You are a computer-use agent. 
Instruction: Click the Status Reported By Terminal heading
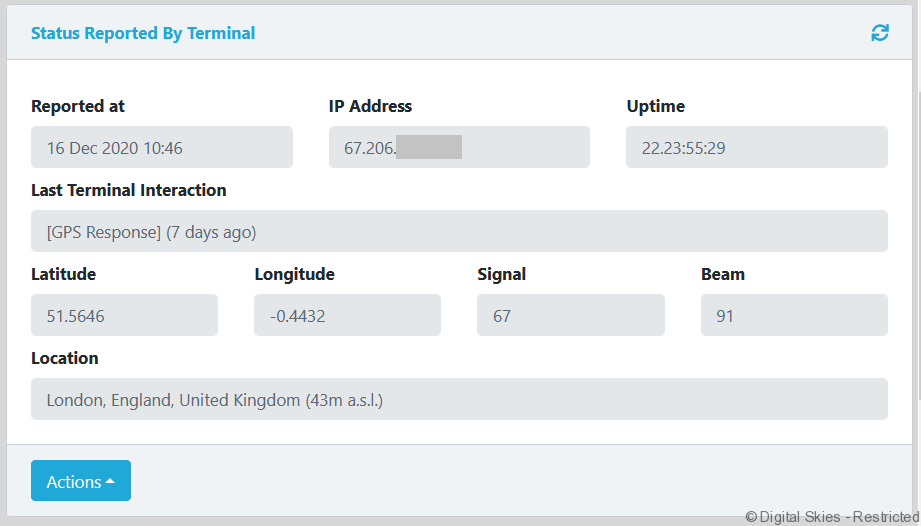pyautogui.click(x=143, y=33)
